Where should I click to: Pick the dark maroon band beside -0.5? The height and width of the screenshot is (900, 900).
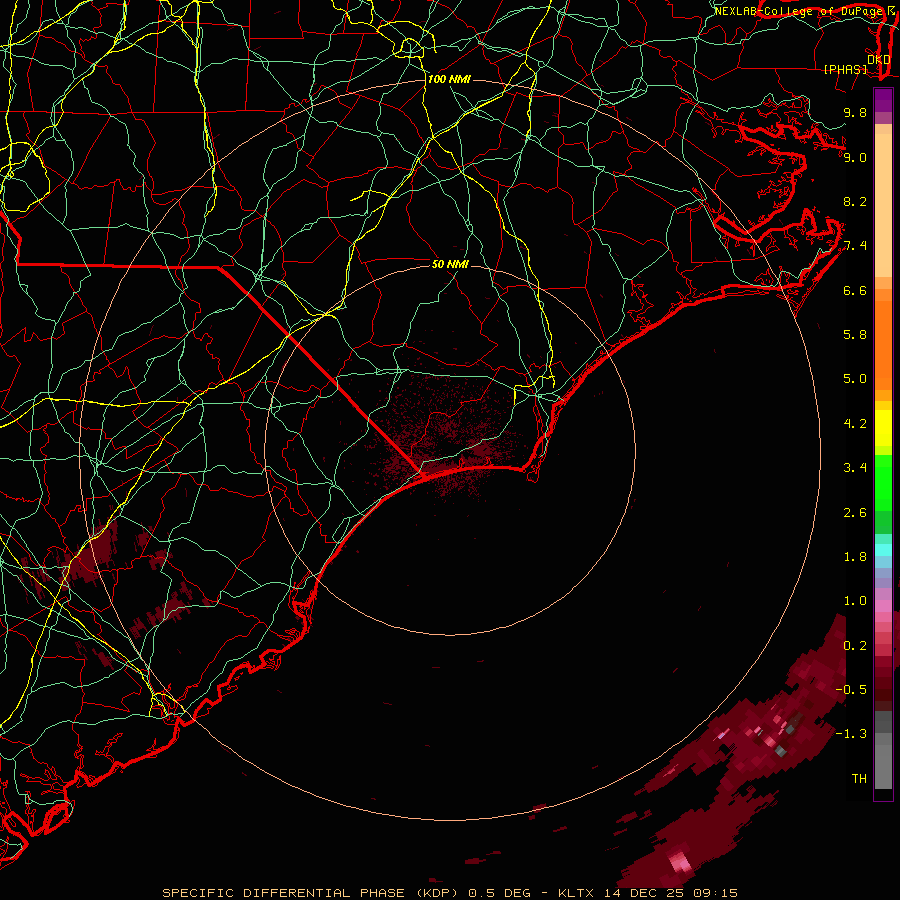(x=883, y=695)
